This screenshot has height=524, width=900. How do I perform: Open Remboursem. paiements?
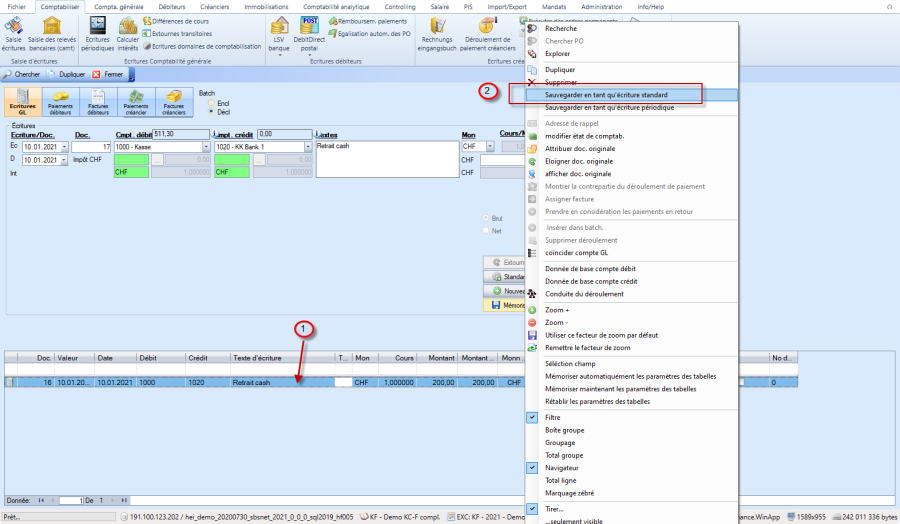[x=368, y=21]
